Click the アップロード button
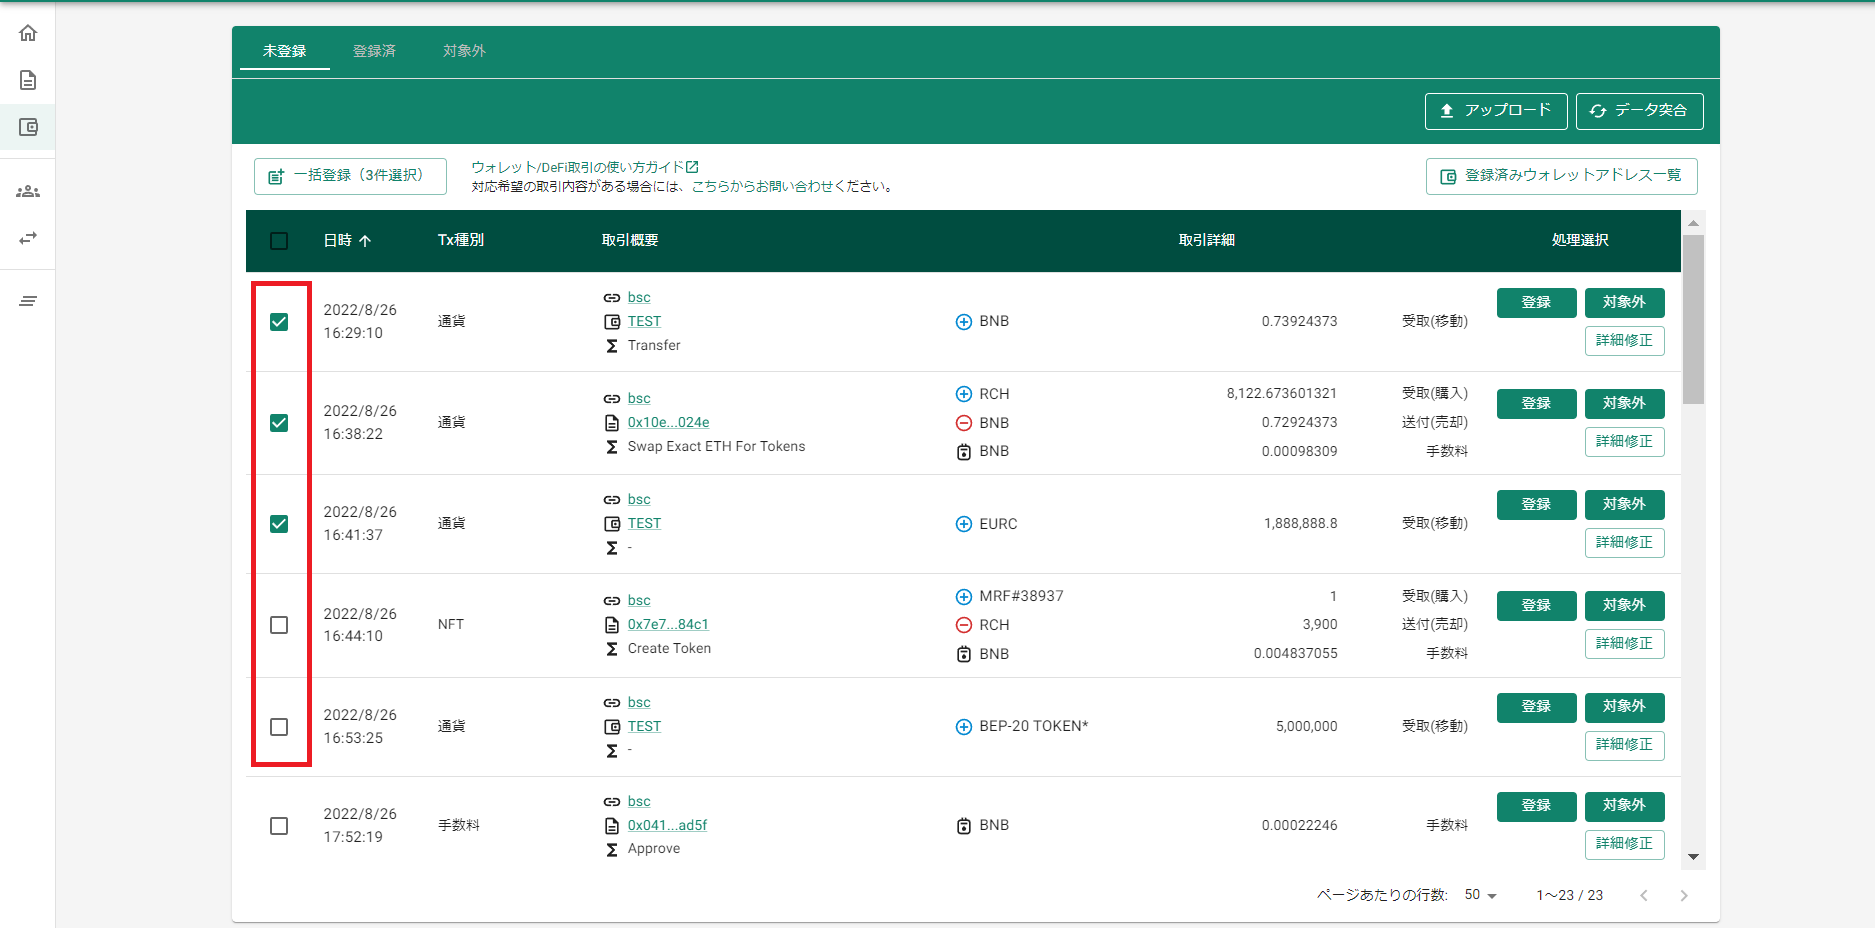 (1496, 111)
